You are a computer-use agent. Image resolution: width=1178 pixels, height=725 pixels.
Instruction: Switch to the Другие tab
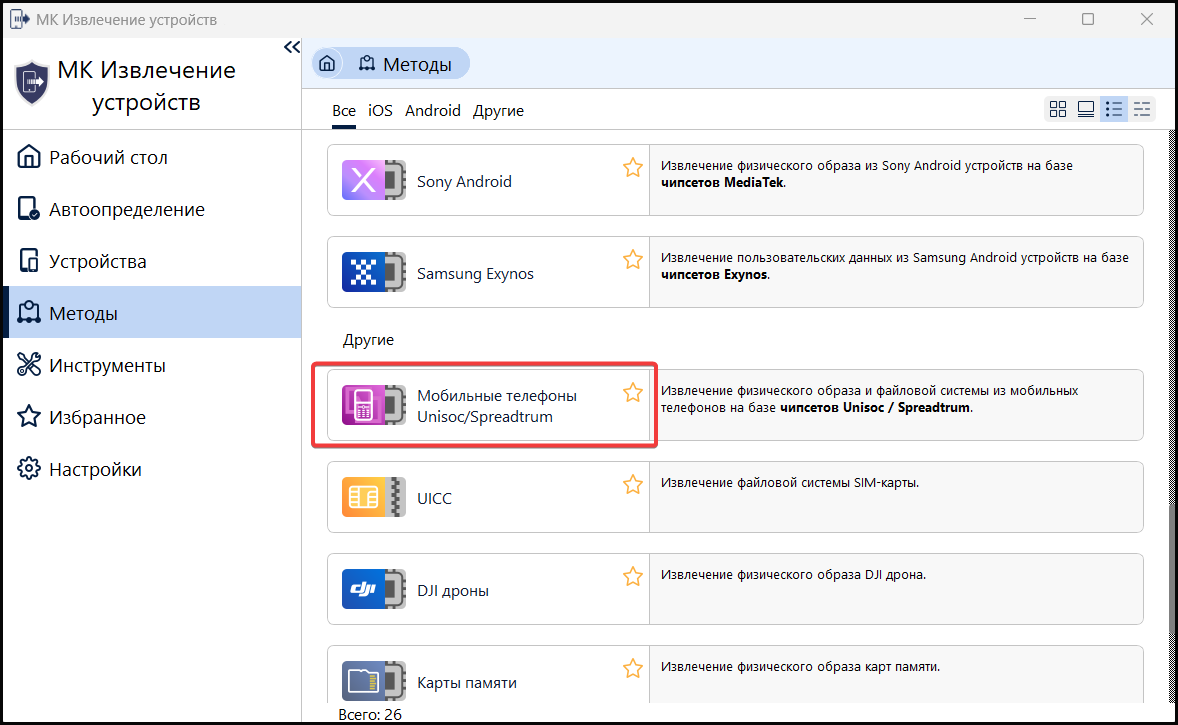pyautogui.click(x=498, y=110)
